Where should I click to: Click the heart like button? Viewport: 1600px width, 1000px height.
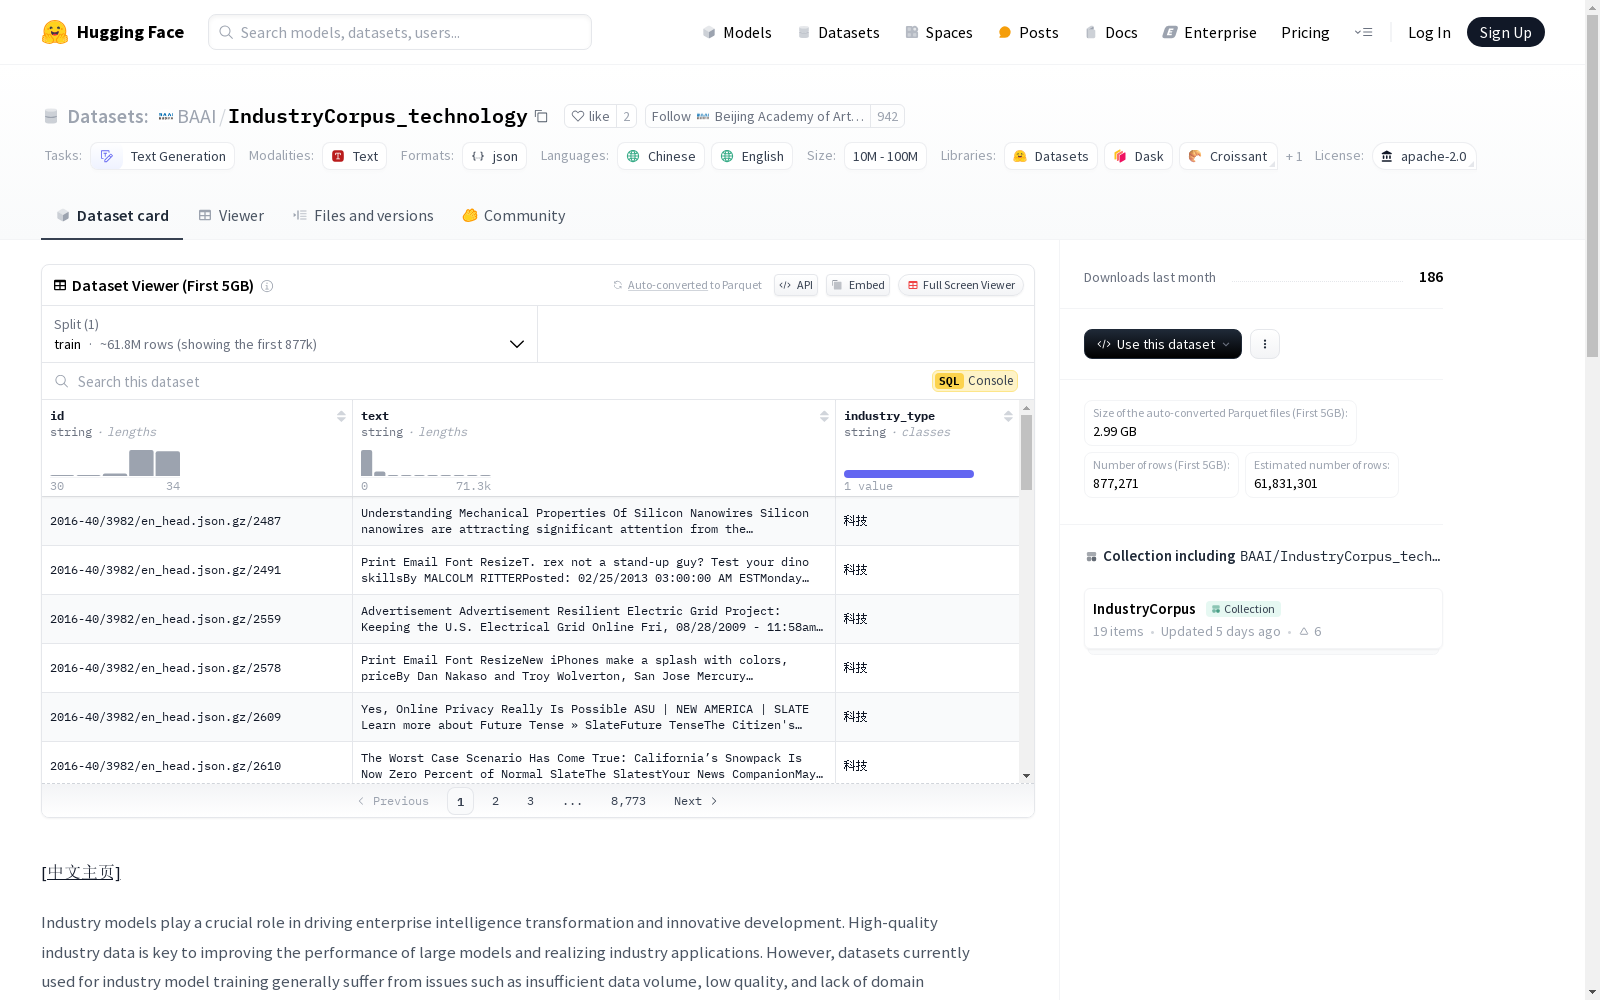click(x=590, y=116)
